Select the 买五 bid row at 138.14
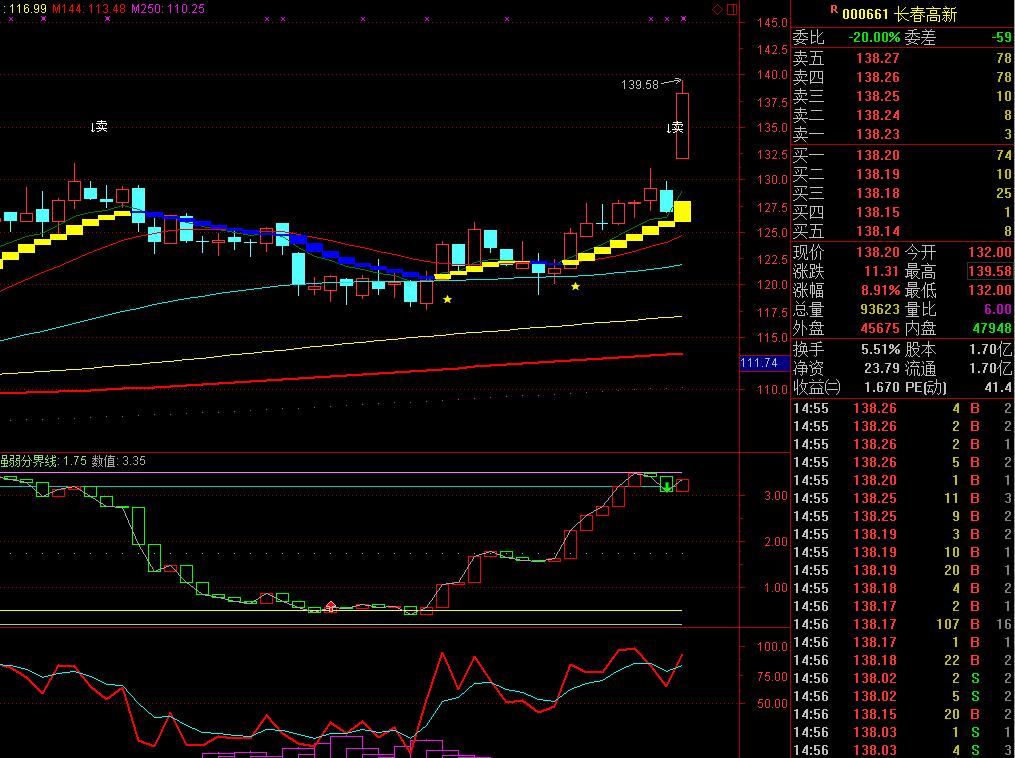Screen dimensions: 1015x758 pos(902,231)
